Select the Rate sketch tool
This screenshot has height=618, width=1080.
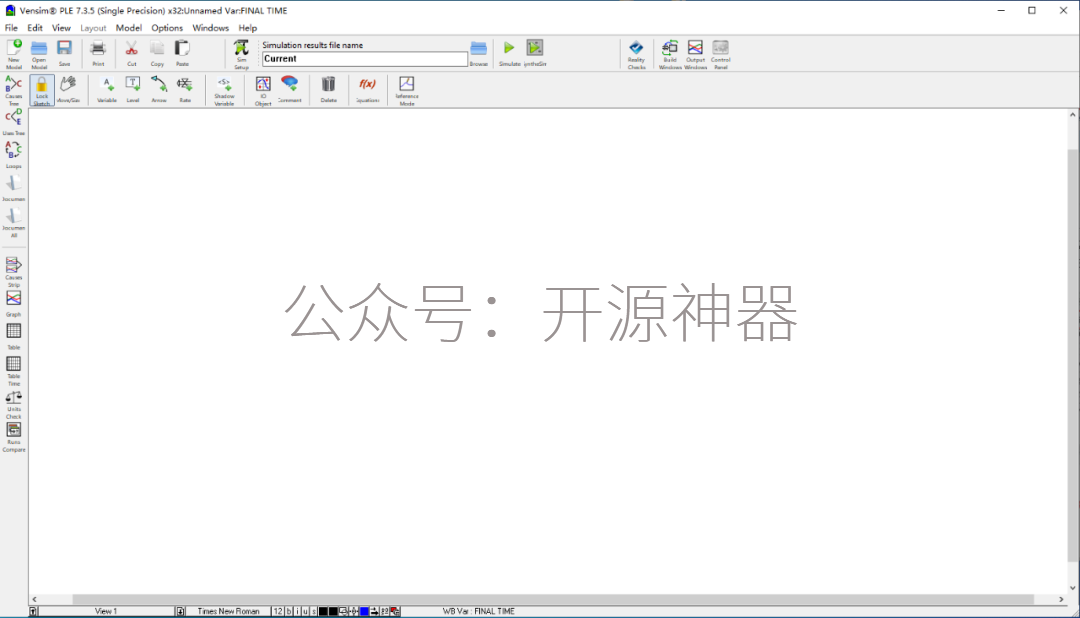tap(185, 90)
